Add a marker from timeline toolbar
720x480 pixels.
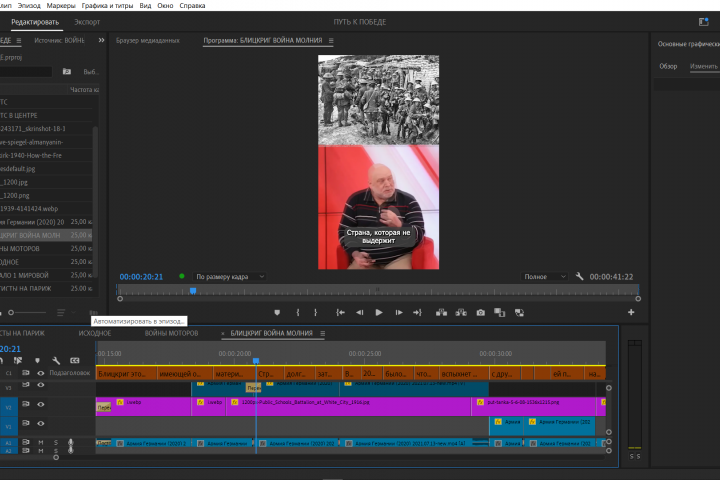click(x=38, y=361)
